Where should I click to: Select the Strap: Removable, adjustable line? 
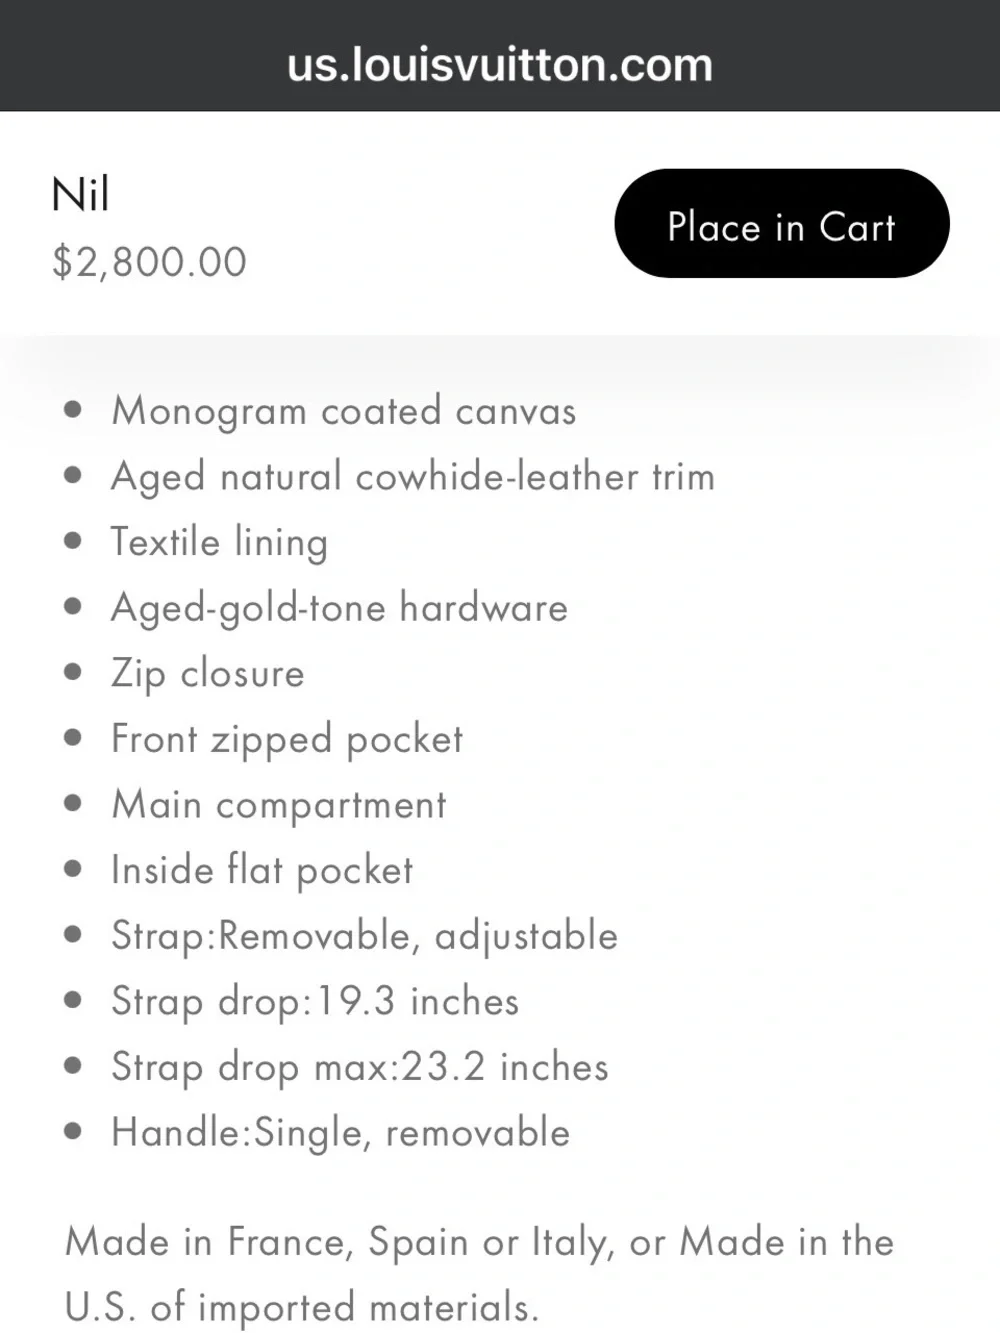pos(364,937)
